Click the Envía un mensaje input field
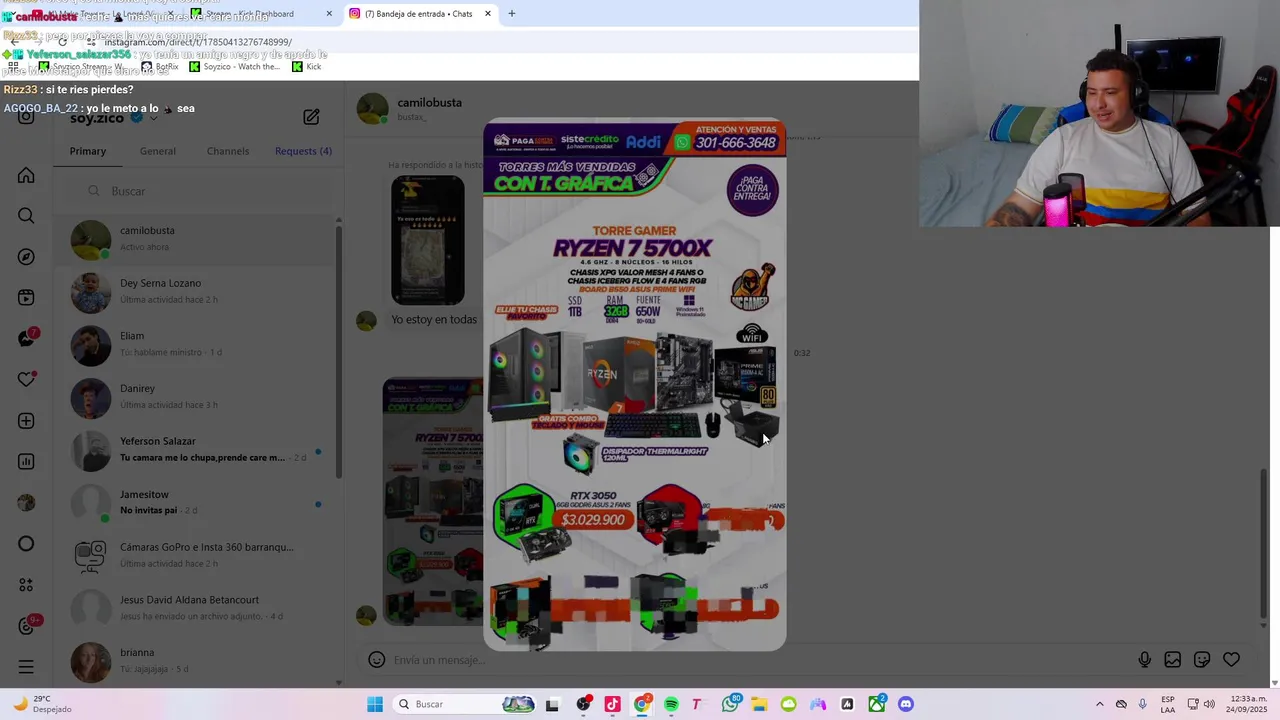 (760, 660)
